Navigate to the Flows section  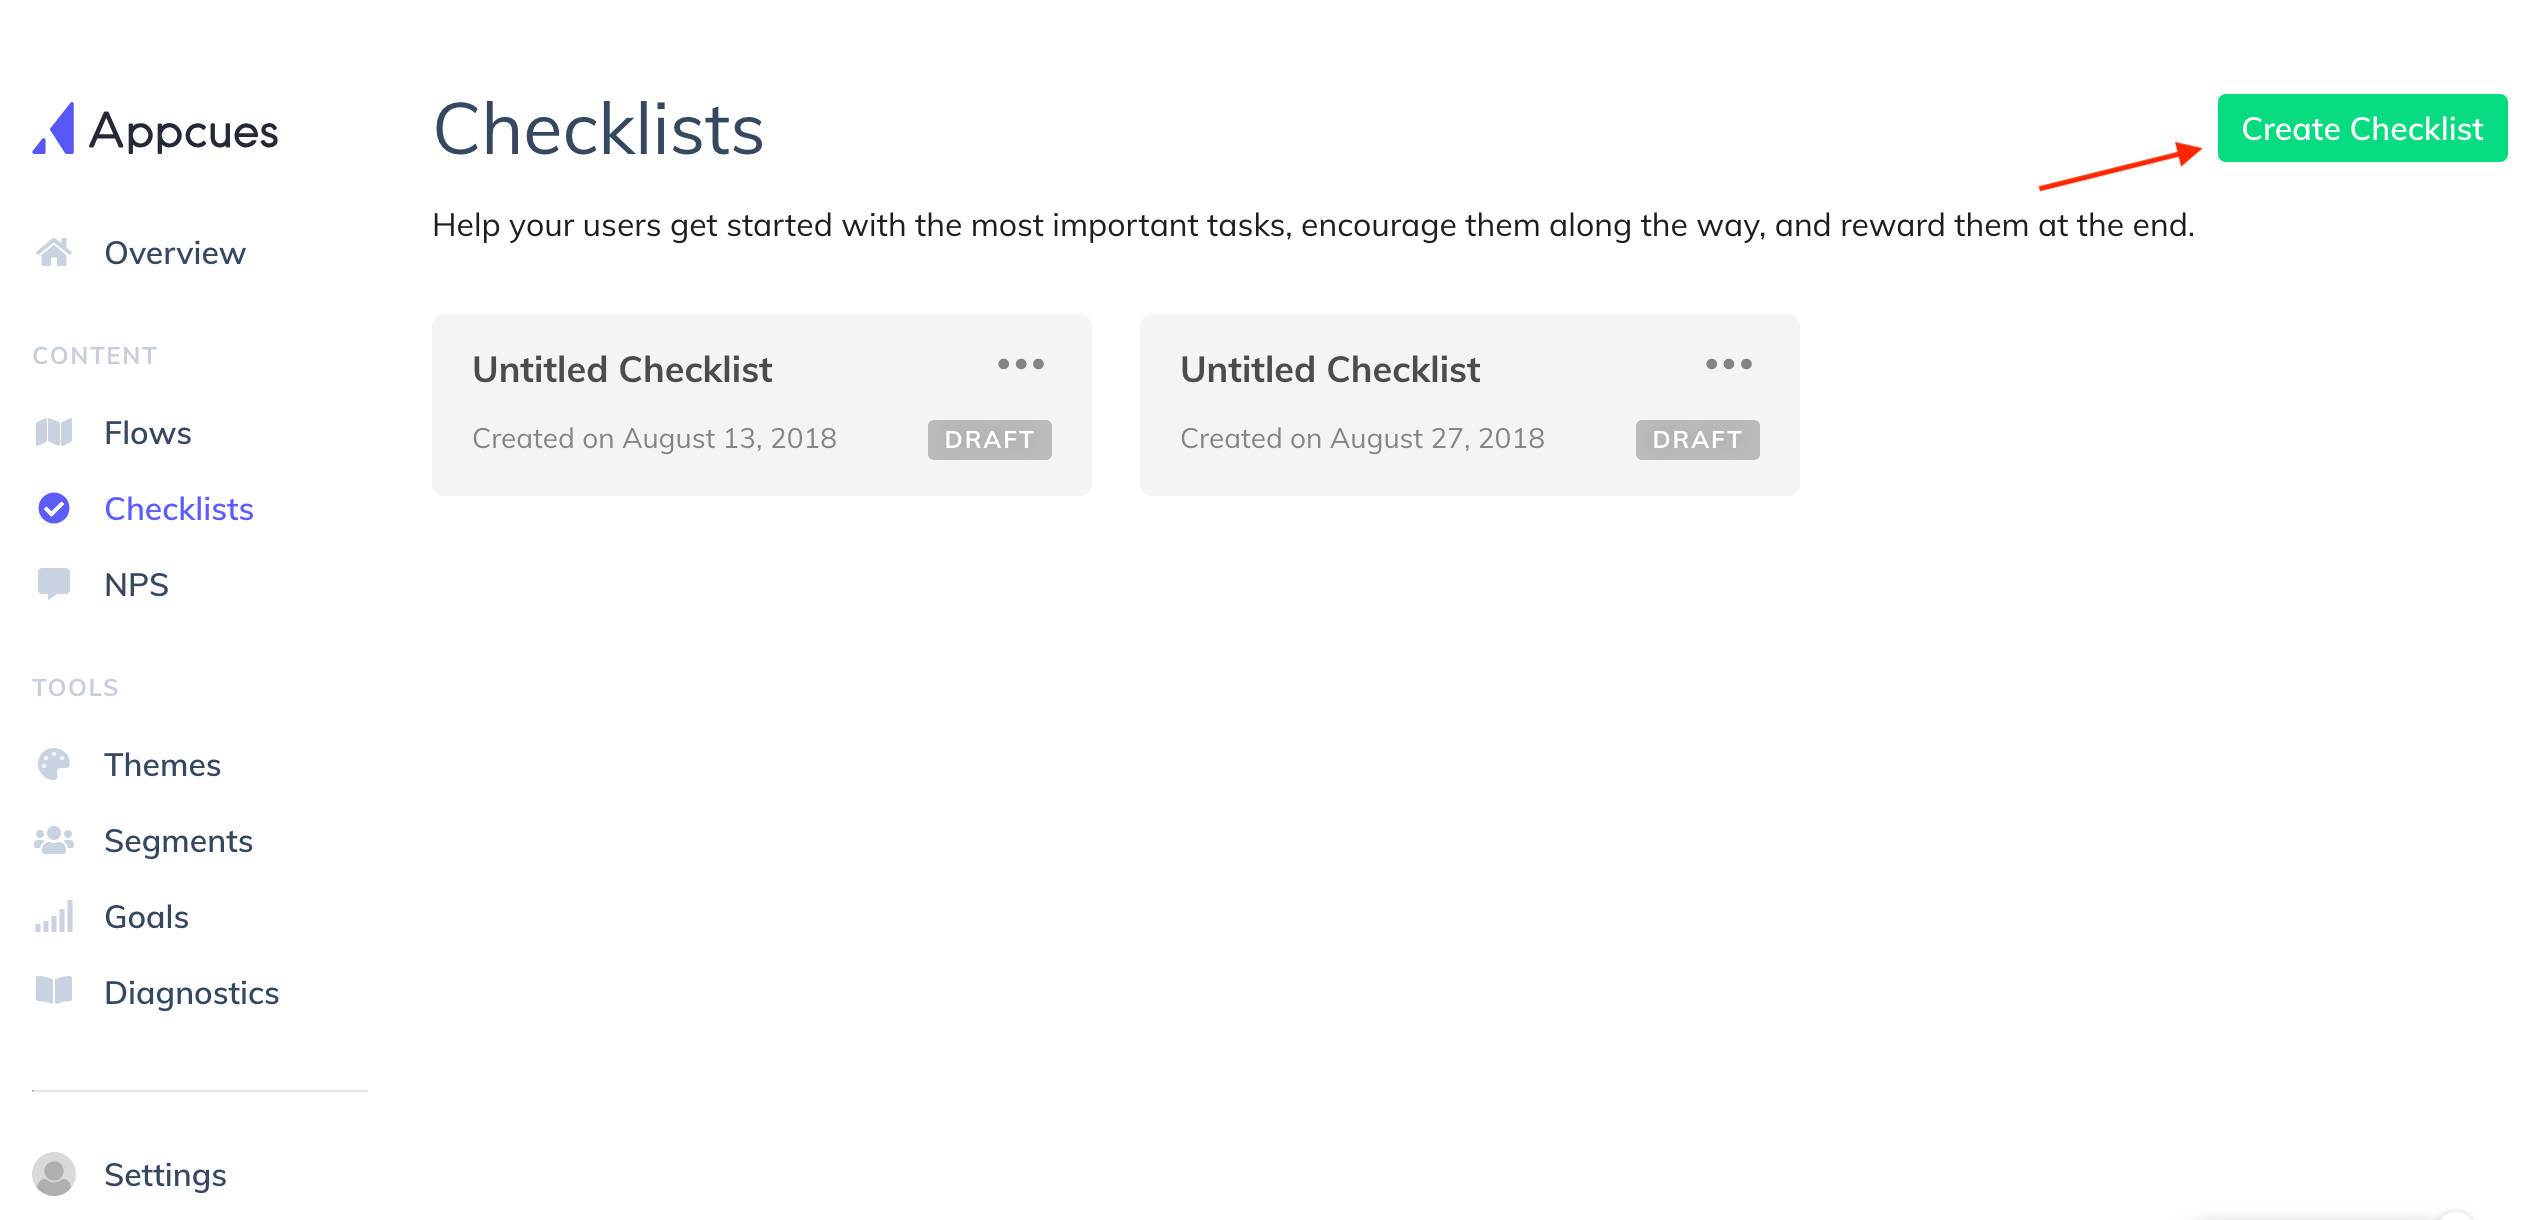(147, 432)
